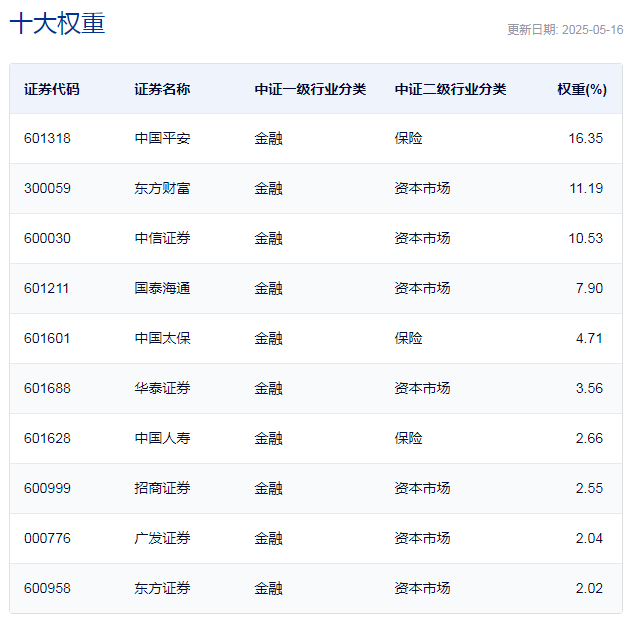This screenshot has width=630, height=622.
Task: Click weight value 3.56
Action: pyautogui.click(x=589, y=388)
